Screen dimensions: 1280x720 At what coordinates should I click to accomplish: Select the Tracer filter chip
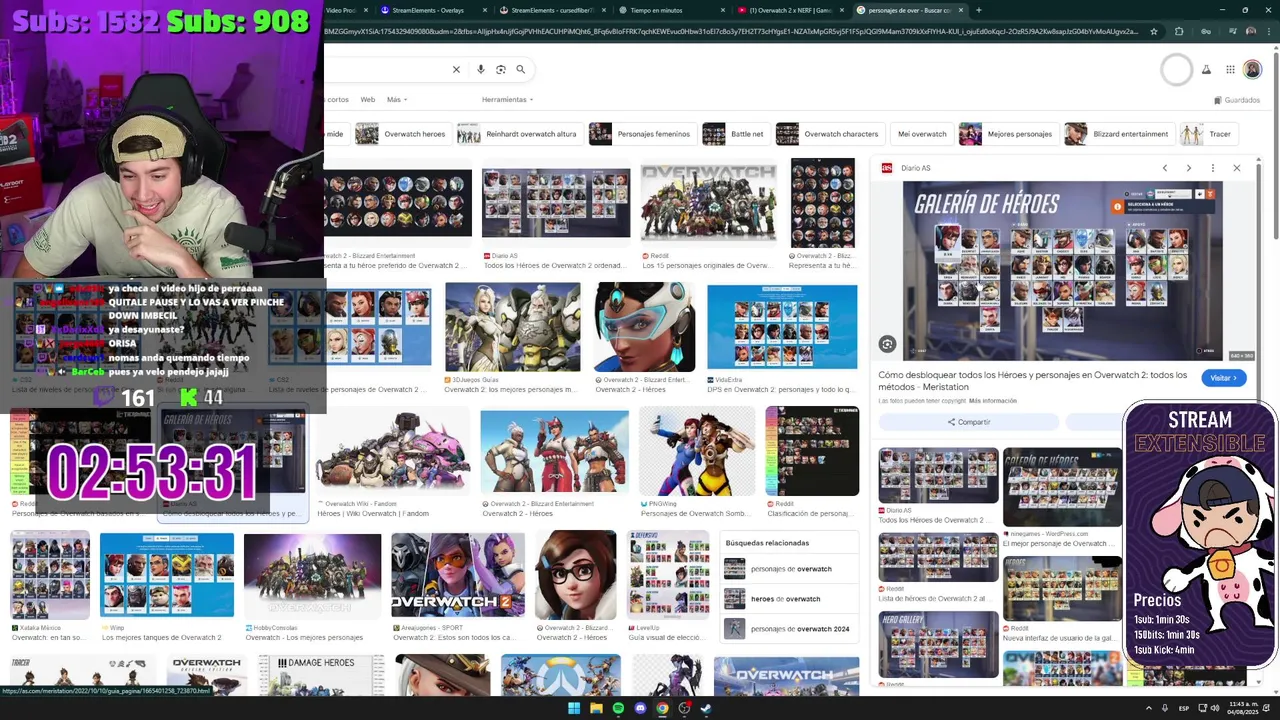pyautogui.click(x=1208, y=134)
